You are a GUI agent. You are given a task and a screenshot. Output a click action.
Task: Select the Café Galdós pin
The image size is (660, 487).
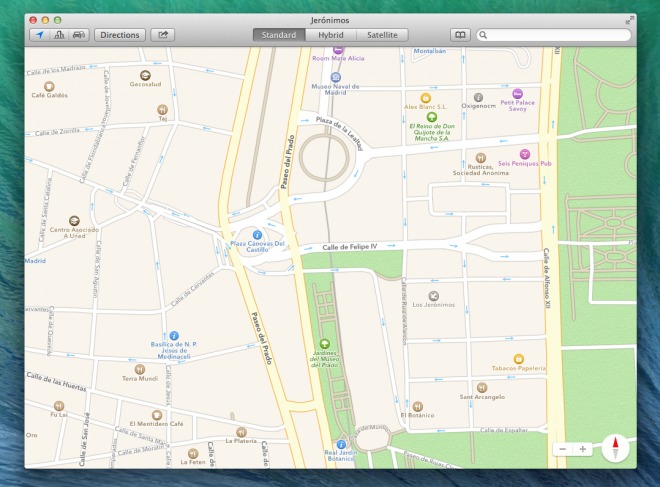[x=49, y=87]
